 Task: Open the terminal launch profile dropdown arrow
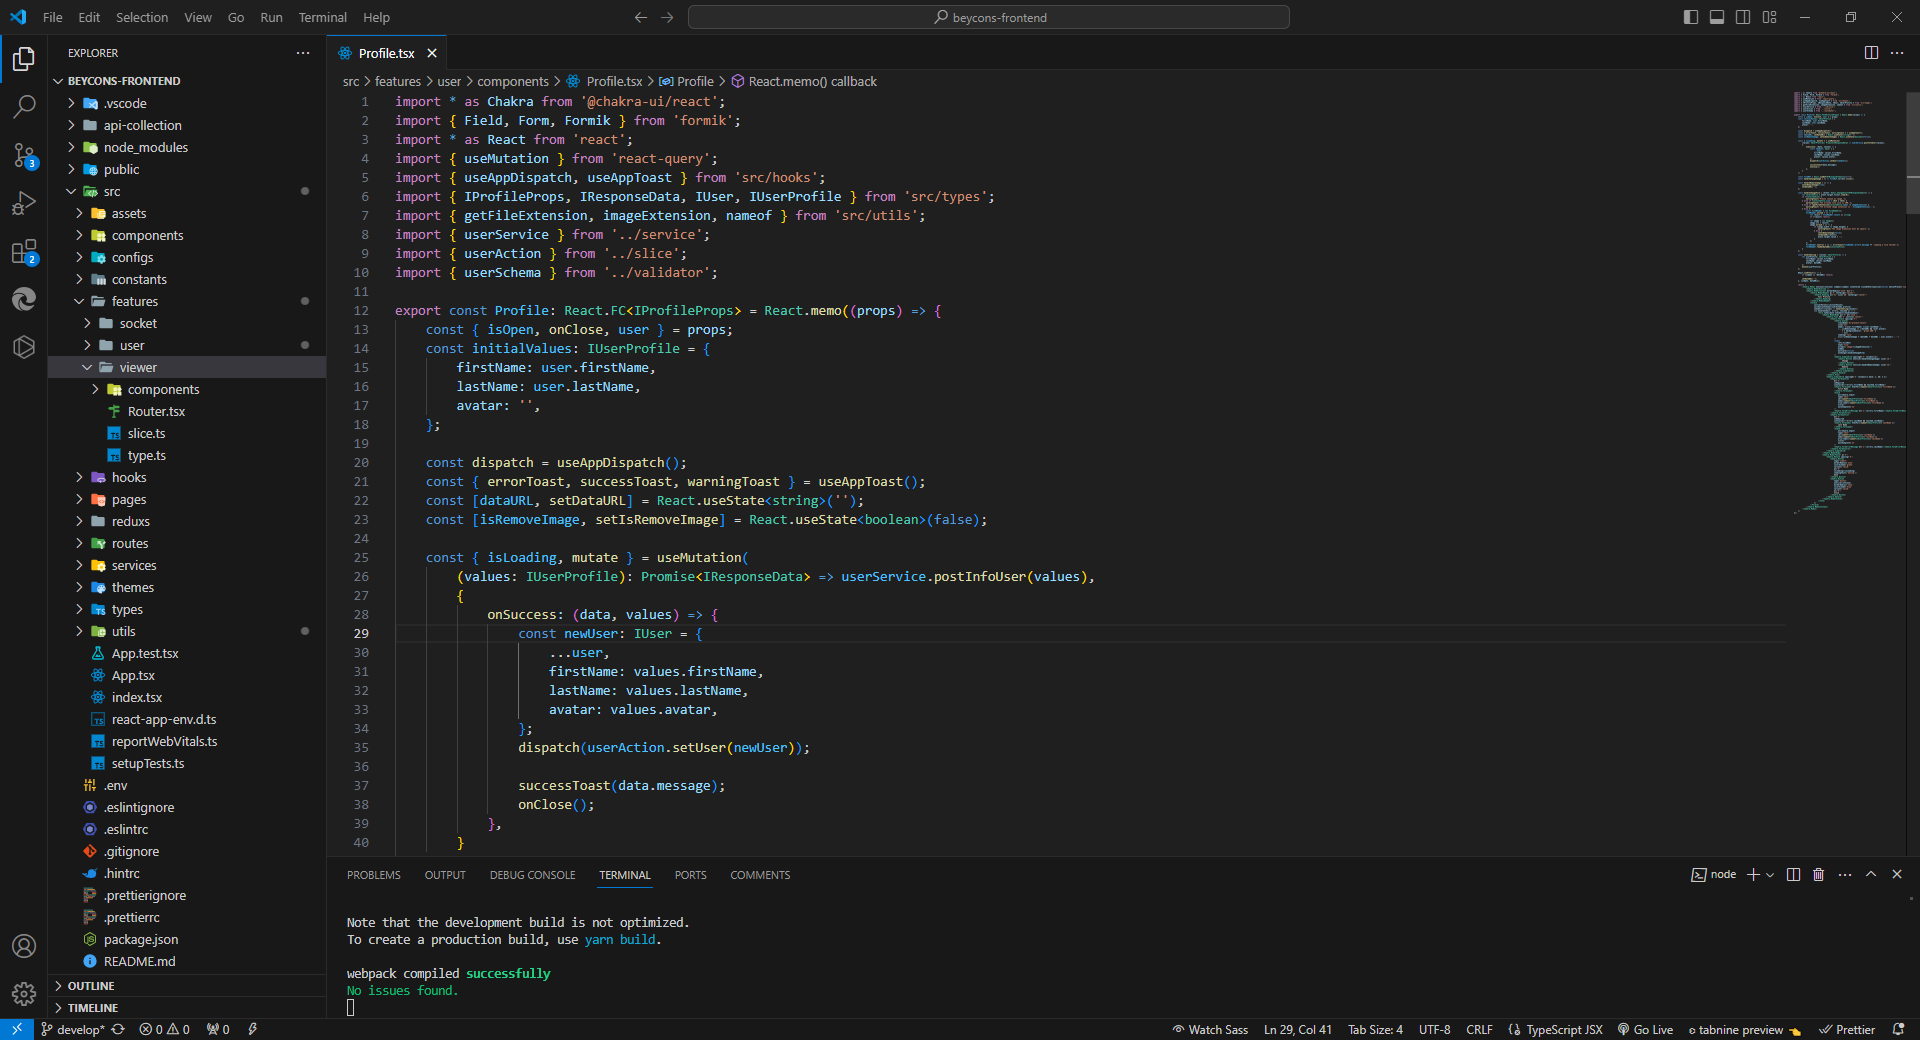pos(1770,874)
